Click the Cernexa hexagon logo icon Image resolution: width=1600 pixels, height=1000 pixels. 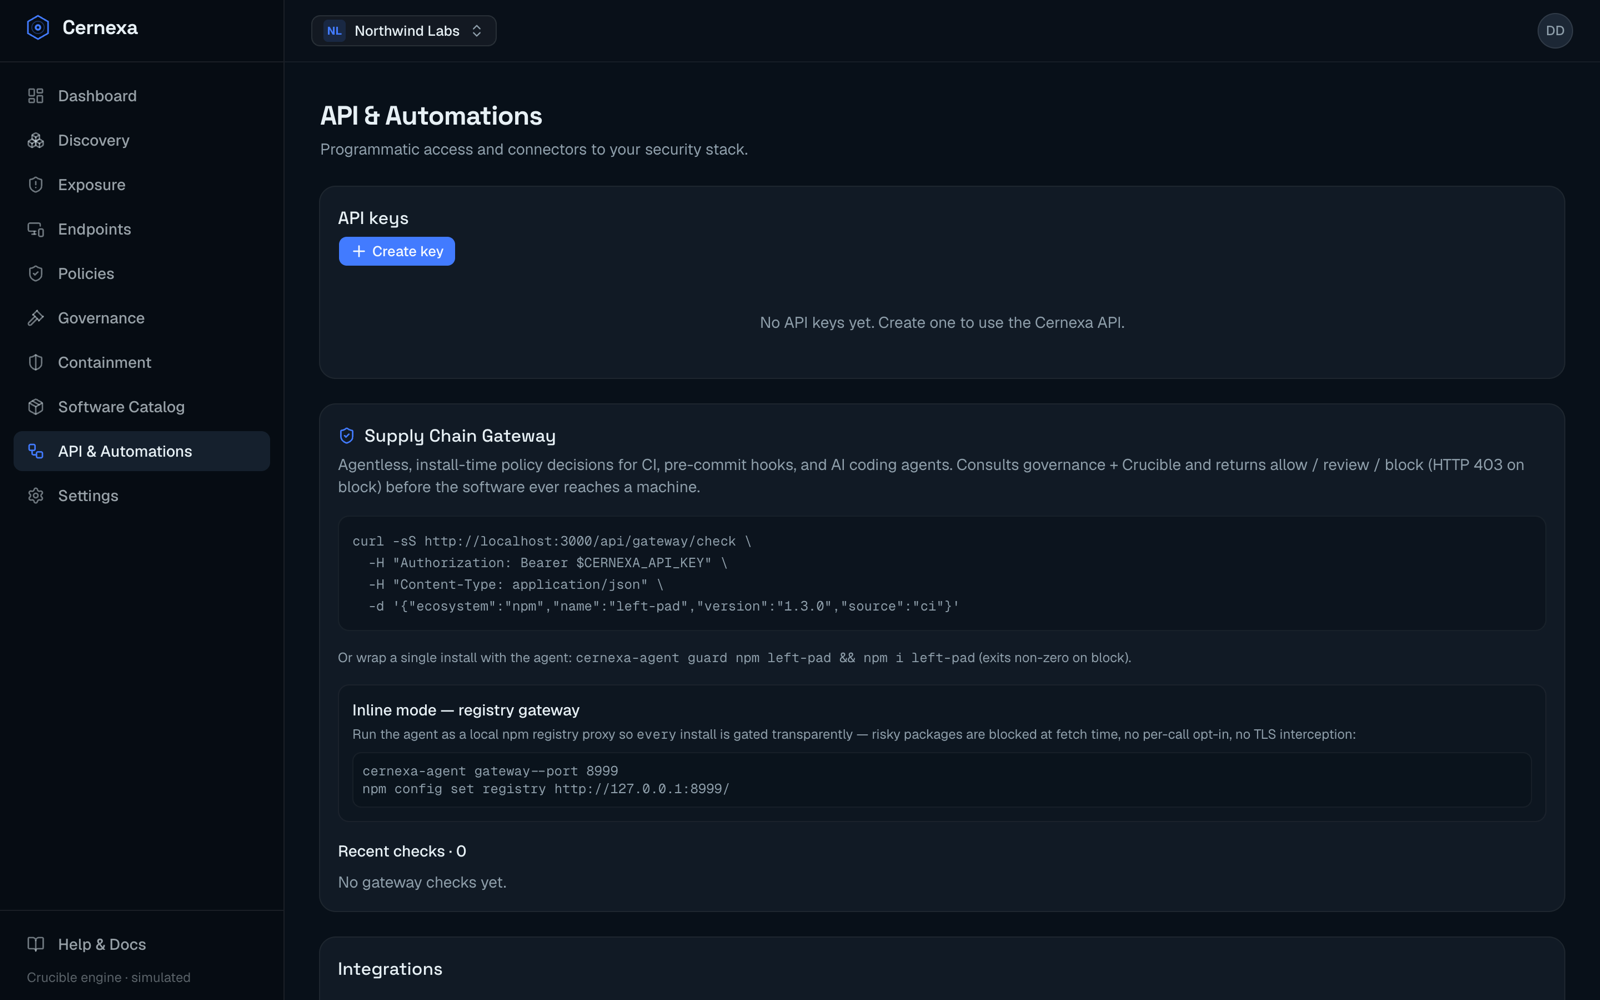pos(38,28)
